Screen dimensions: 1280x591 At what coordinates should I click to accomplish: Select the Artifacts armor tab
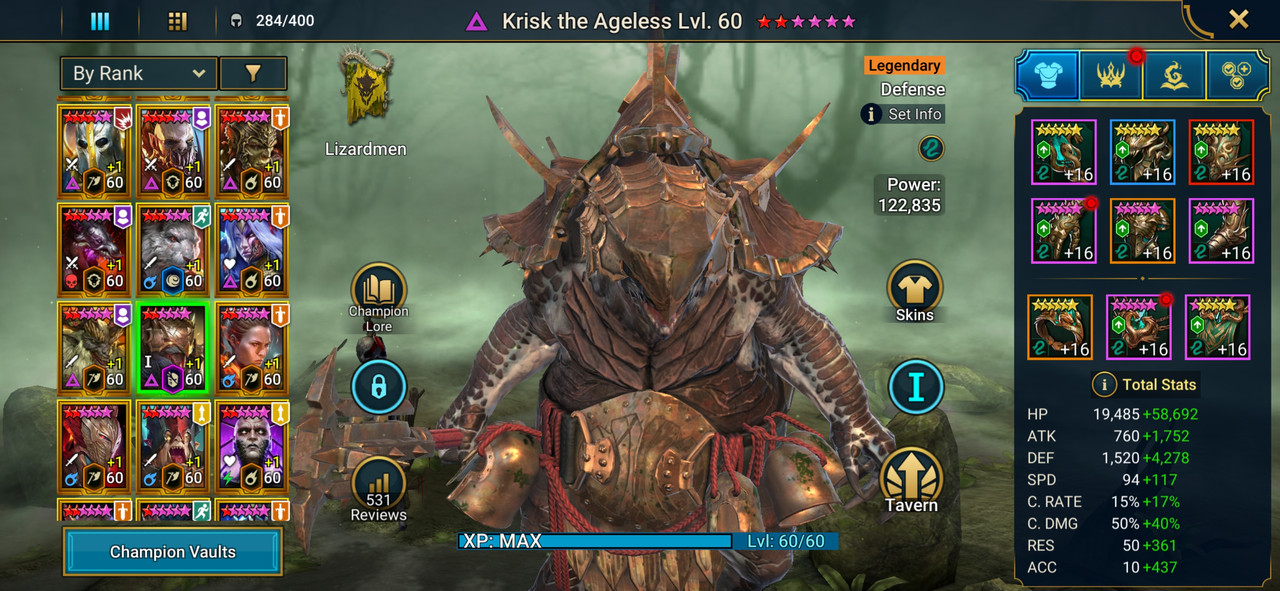point(1047,75)
